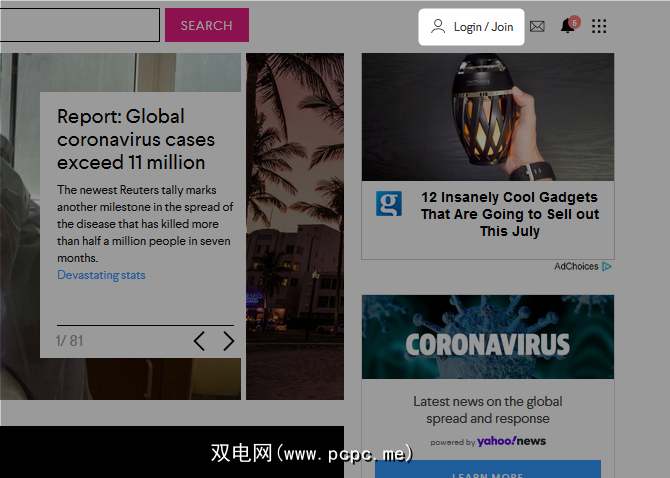This screenshot has width=670, height=478.
Task: Click the AdChoices icon
Action: click(607, 267)
